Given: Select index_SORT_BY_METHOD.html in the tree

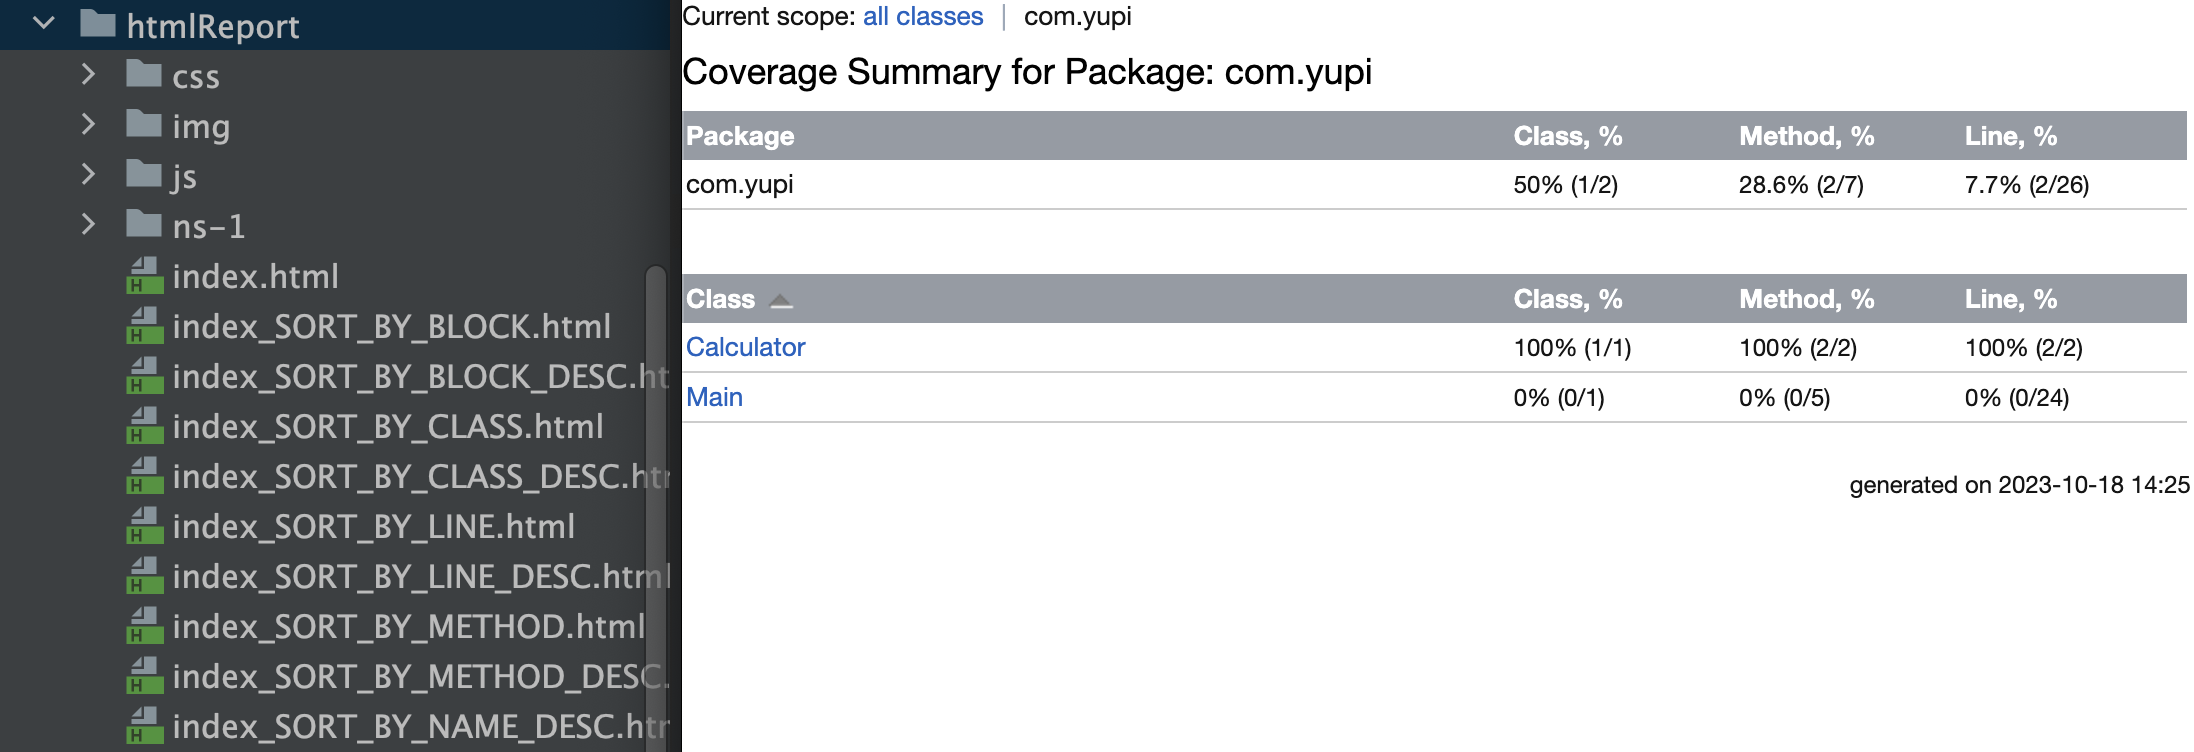Looking at the screenshot, I should [x=408, y=627].
